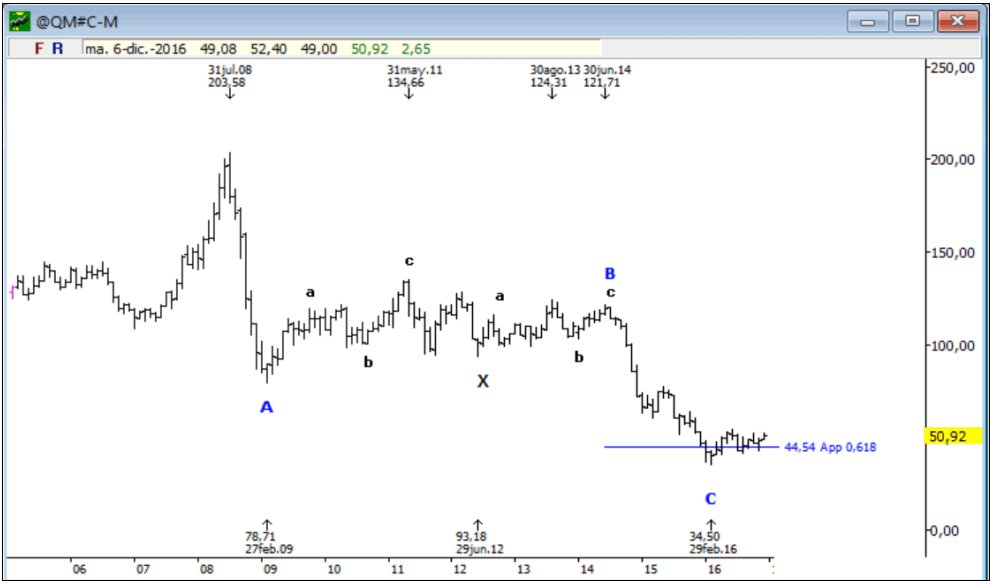
Task: Click the low value 49,00
Action: [x=319, y=49]
